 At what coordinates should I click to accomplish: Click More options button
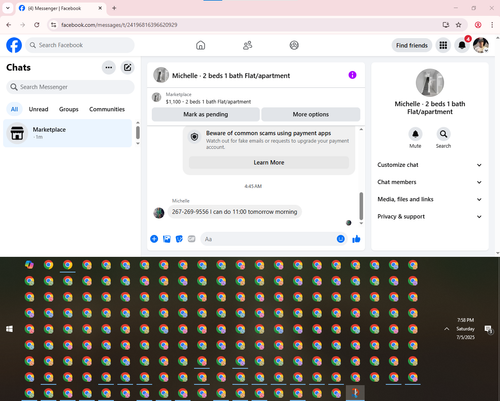point(311,114)
